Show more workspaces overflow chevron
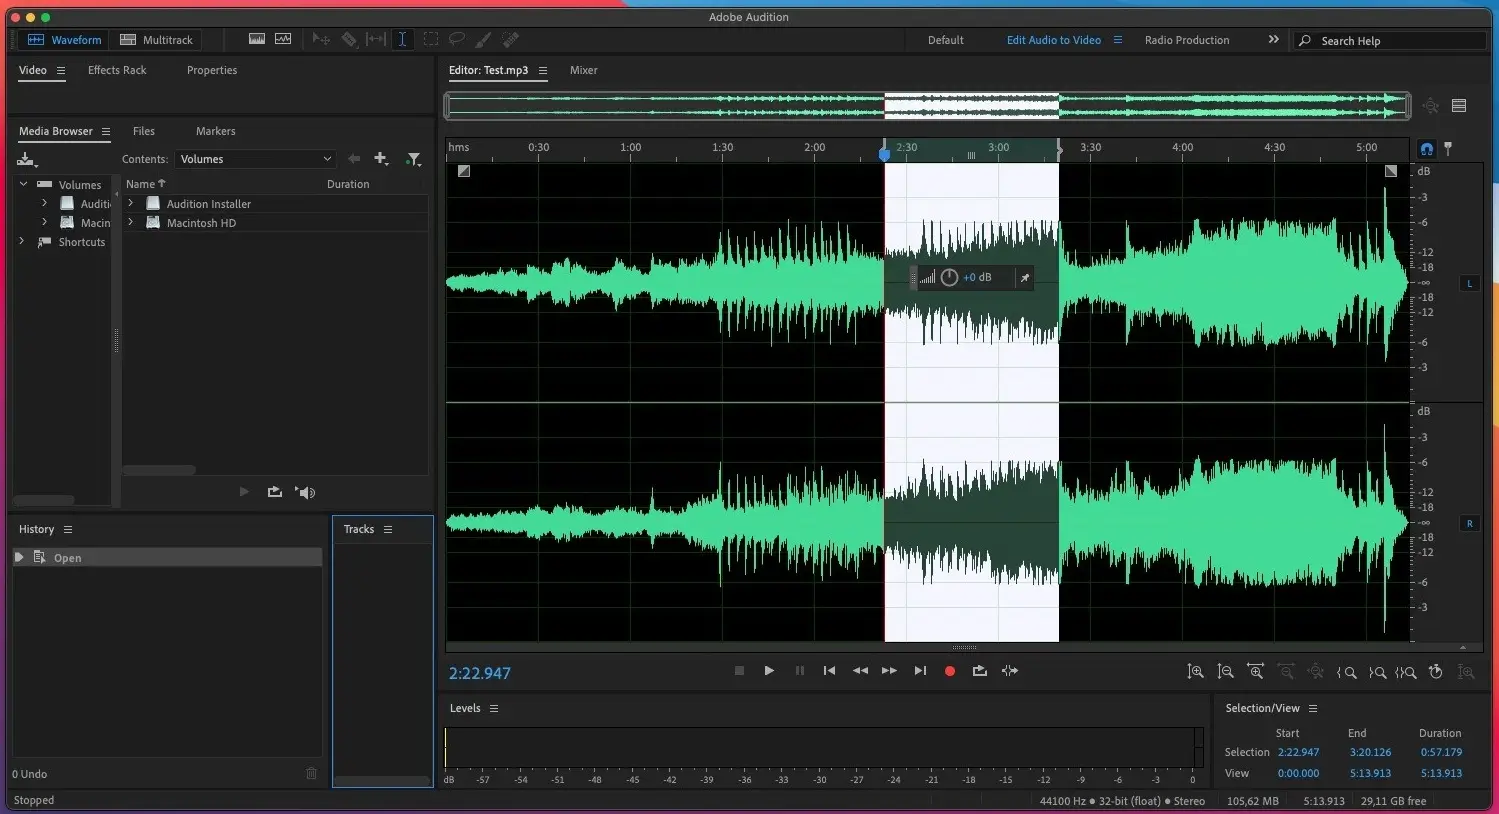 tap(1273, 40)
